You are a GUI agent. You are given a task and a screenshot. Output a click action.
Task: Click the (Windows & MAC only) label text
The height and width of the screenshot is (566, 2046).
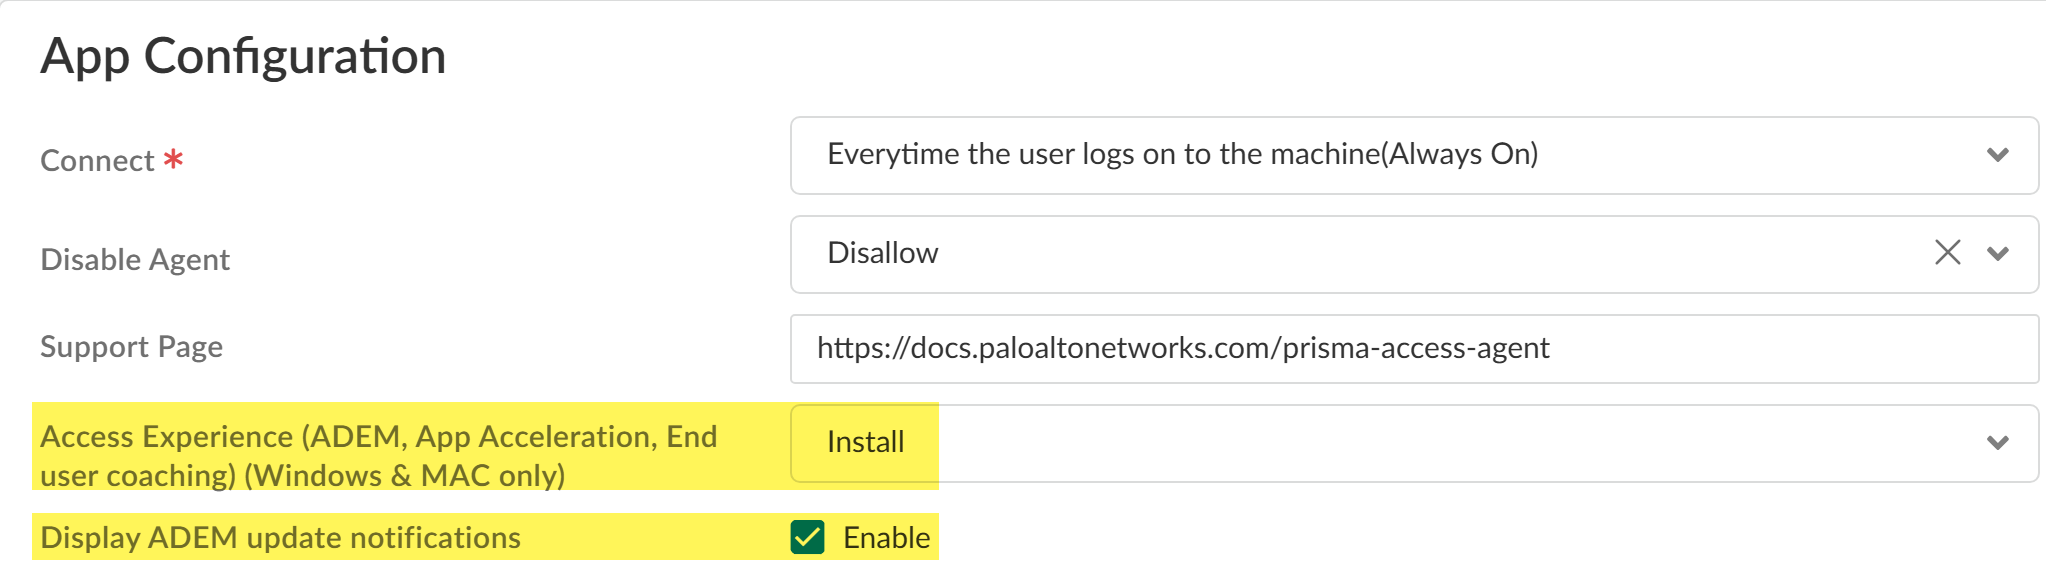pos(404,476)
